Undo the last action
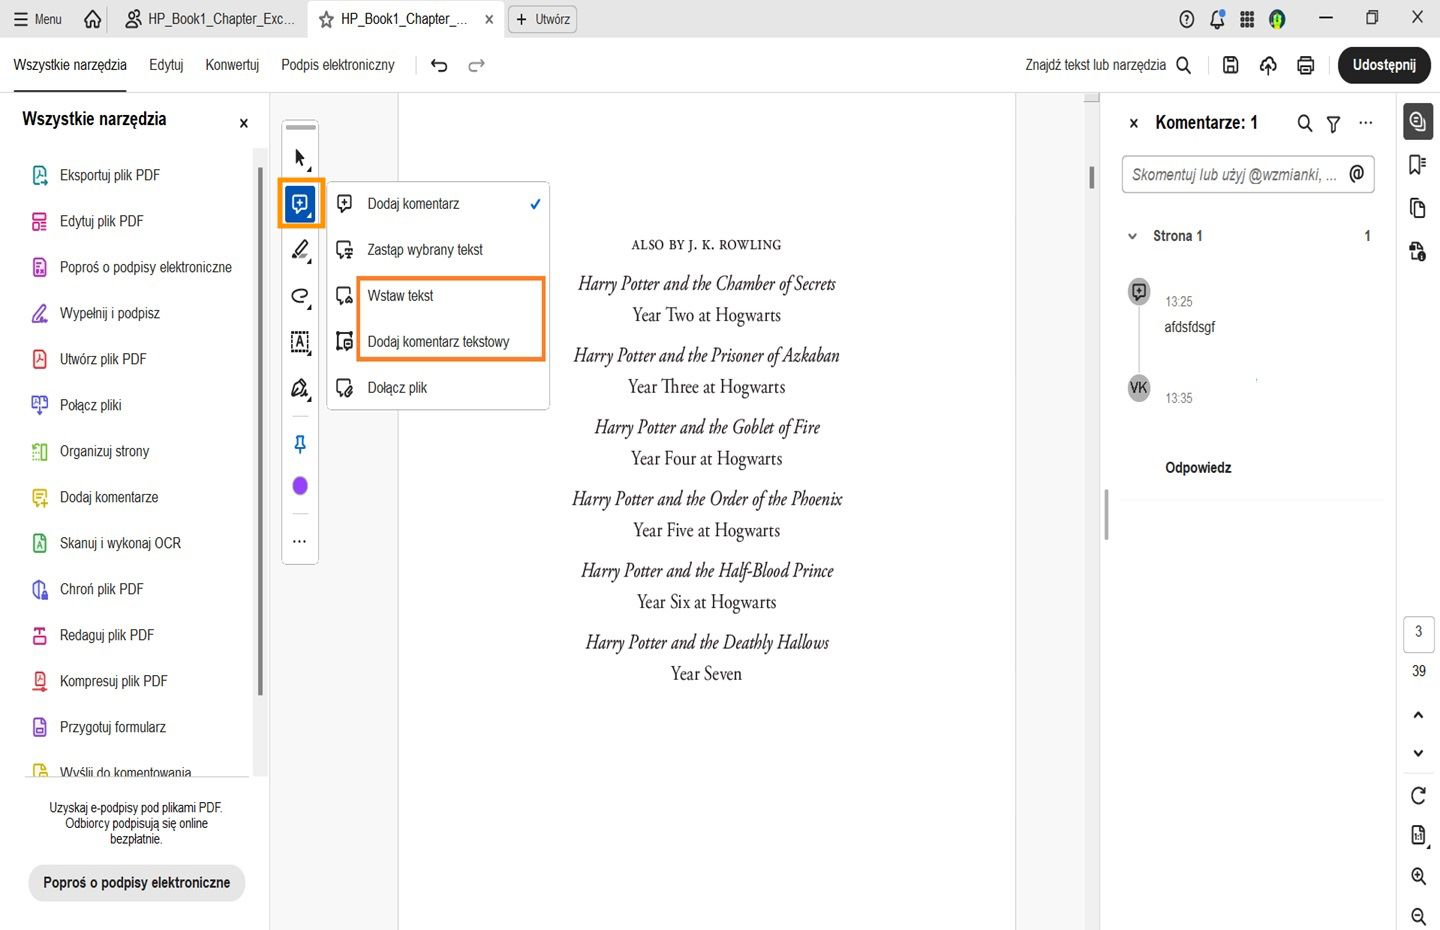 tap(439, 65)
